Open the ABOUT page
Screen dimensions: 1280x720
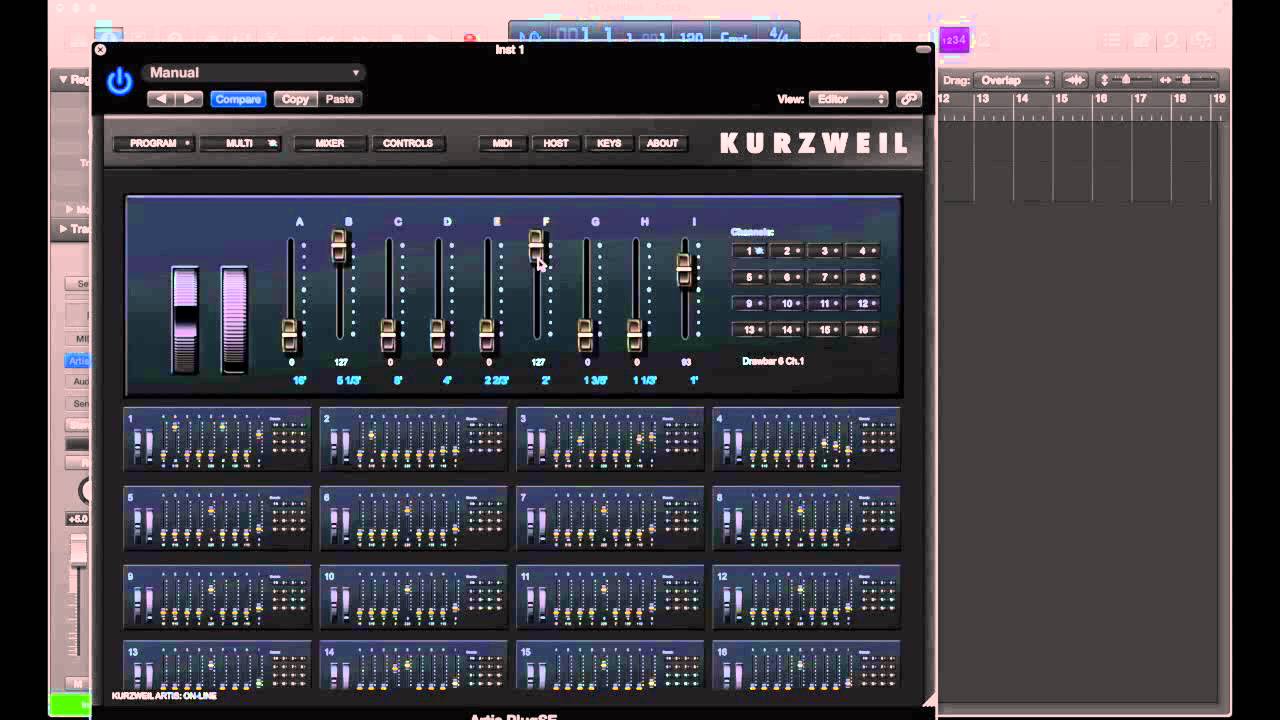tap(662, 143)
